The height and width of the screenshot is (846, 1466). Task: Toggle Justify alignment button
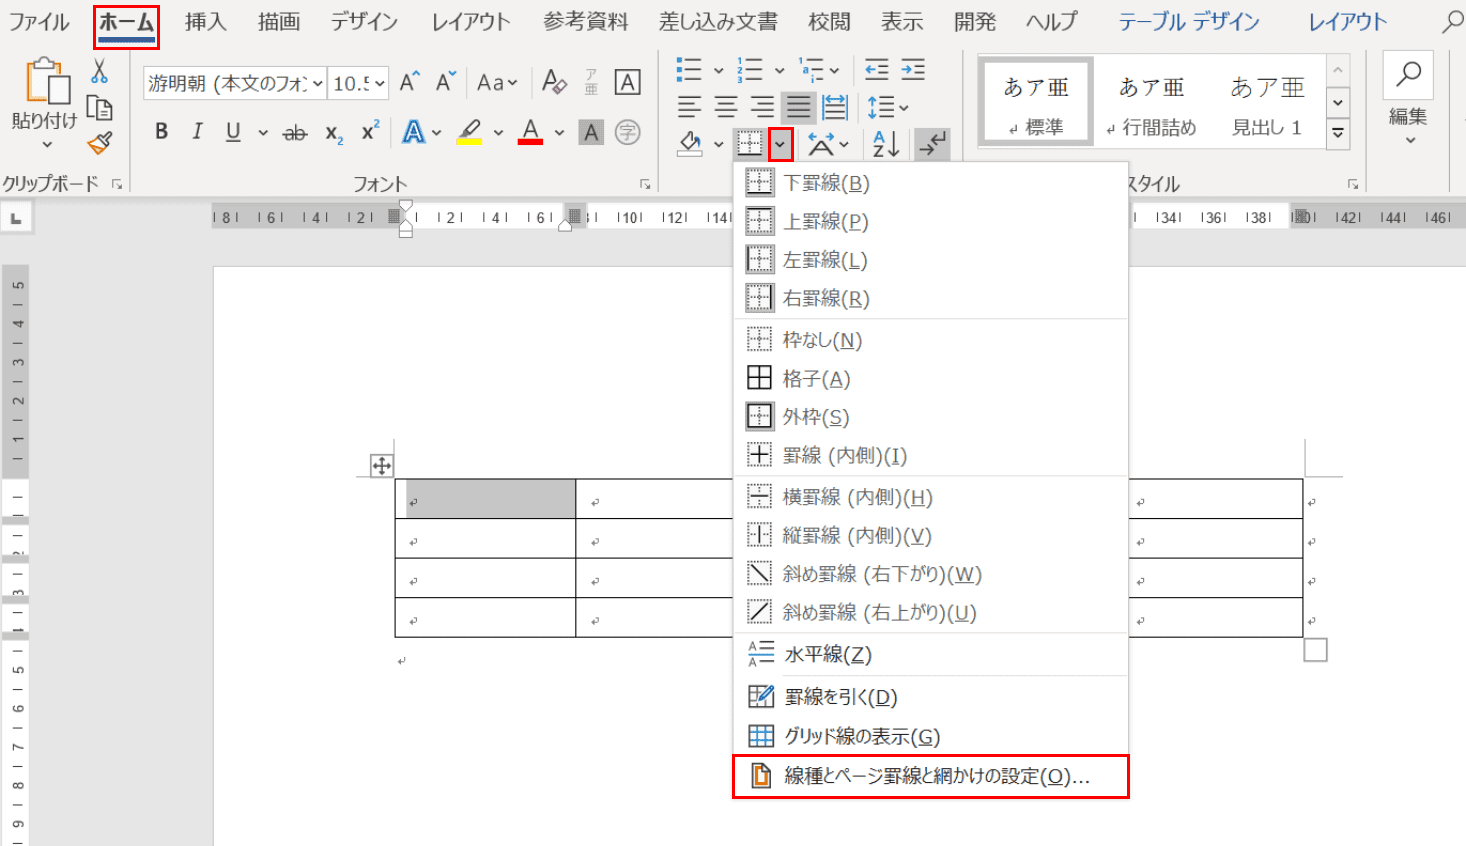(x=798, y=107)
